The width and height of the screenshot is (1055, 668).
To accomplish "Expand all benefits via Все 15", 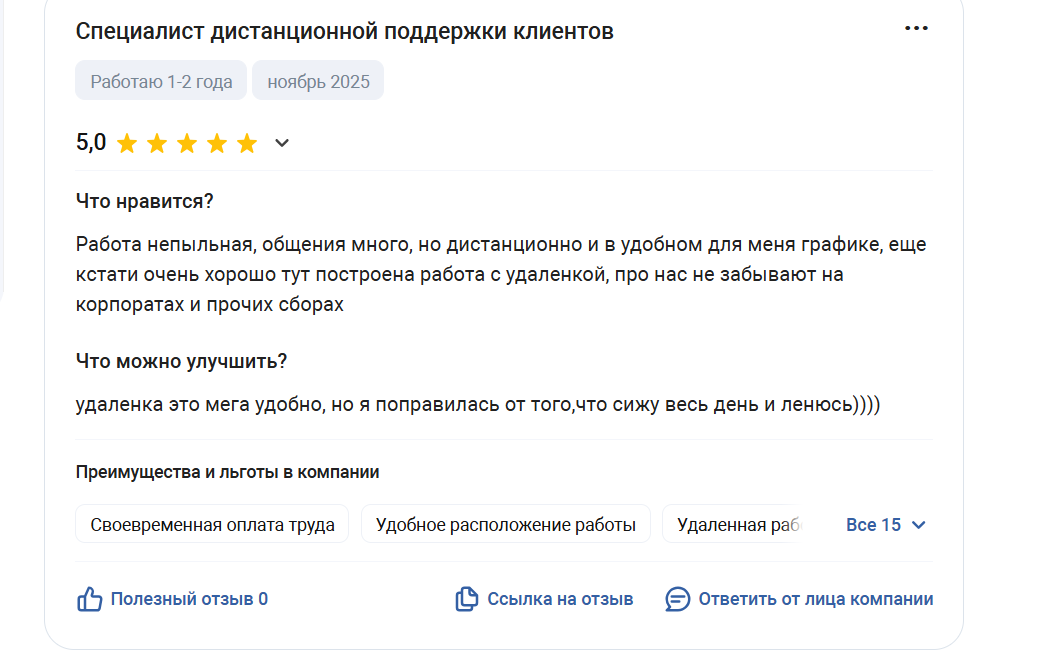I will (886, 525).
